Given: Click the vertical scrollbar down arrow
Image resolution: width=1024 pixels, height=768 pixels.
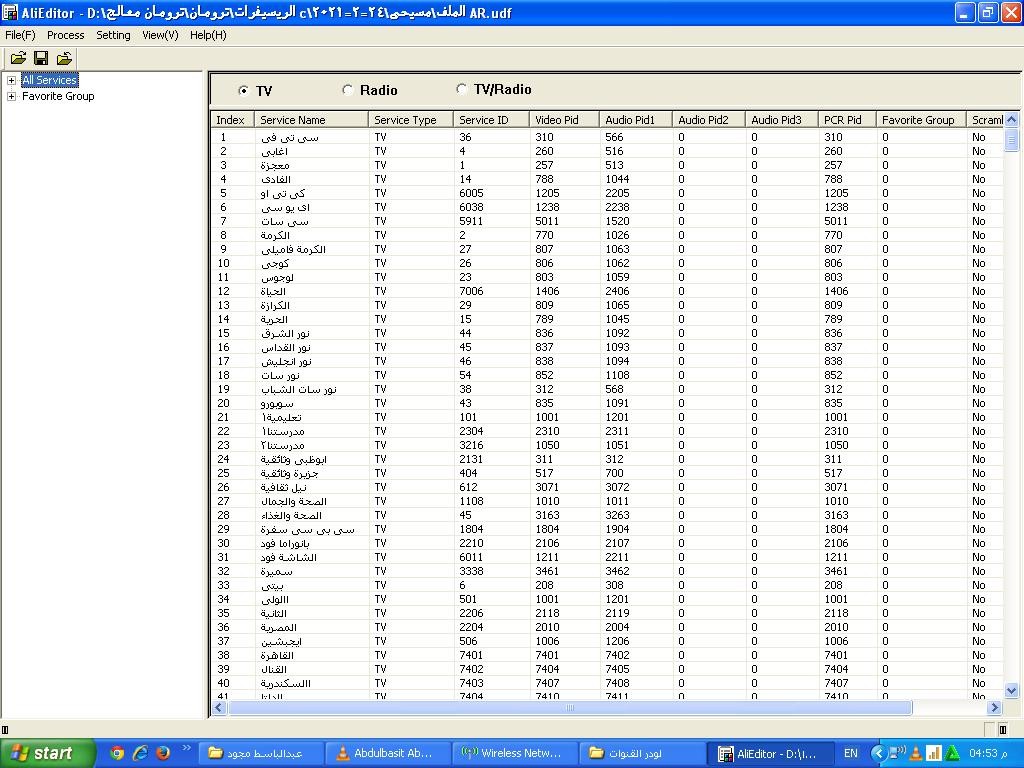Looking at the screenshot, I should (x=1011, y=690).
